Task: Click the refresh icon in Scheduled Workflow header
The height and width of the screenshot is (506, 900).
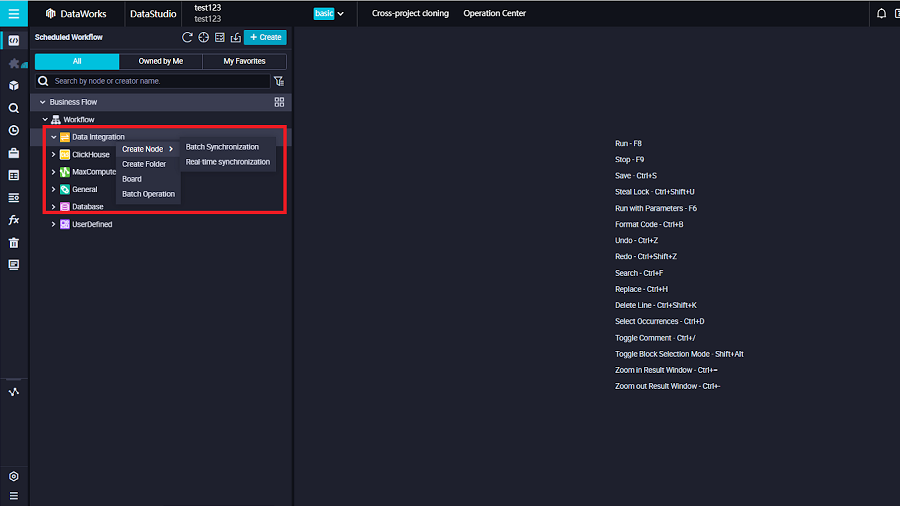Action: 187,37
